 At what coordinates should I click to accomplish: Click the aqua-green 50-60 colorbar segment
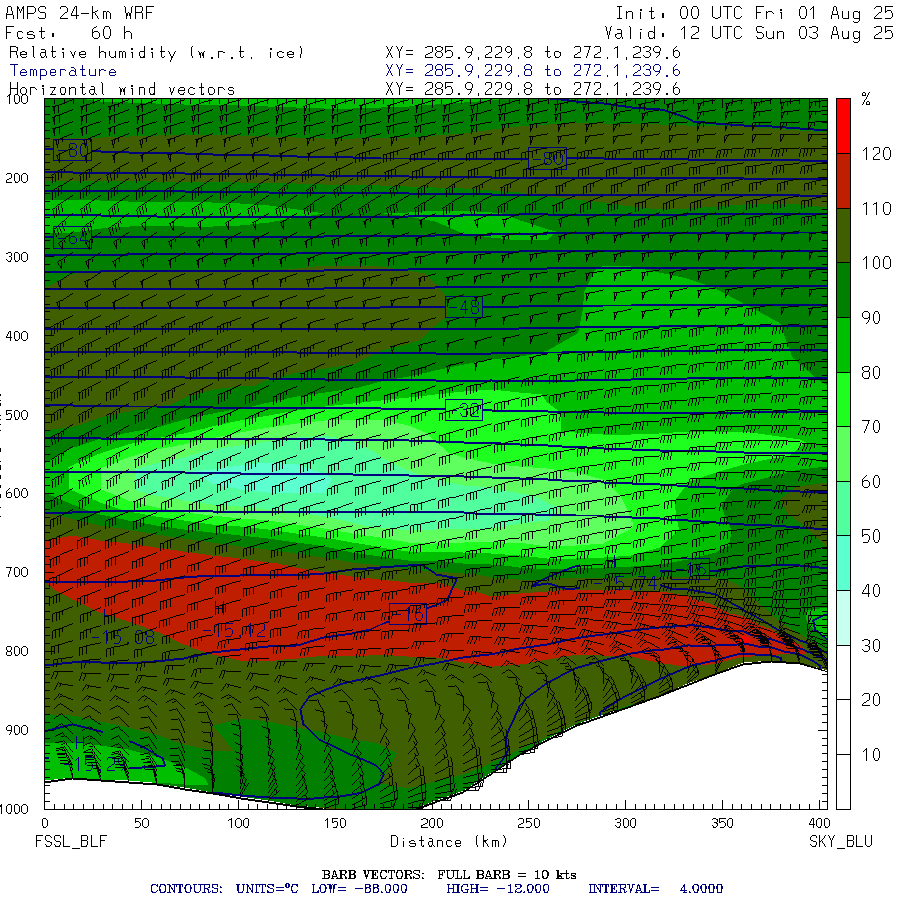[843, 508]
